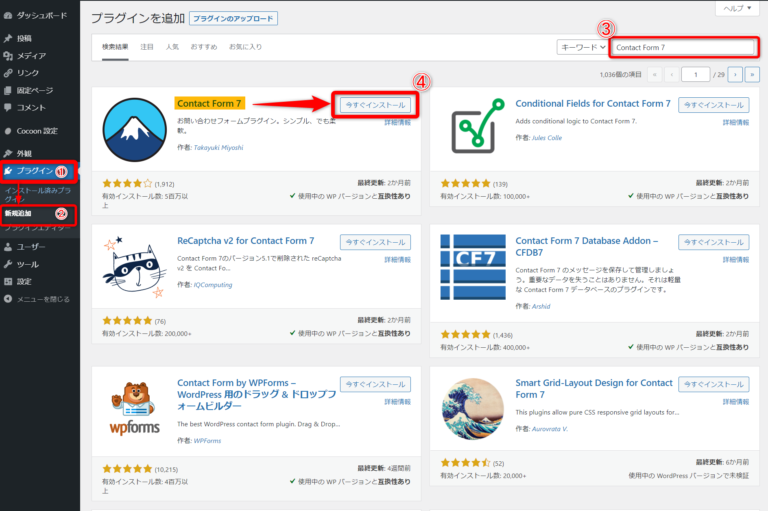Click the Posts pin icon
This screenshot has width=768, height=511.
8,38
